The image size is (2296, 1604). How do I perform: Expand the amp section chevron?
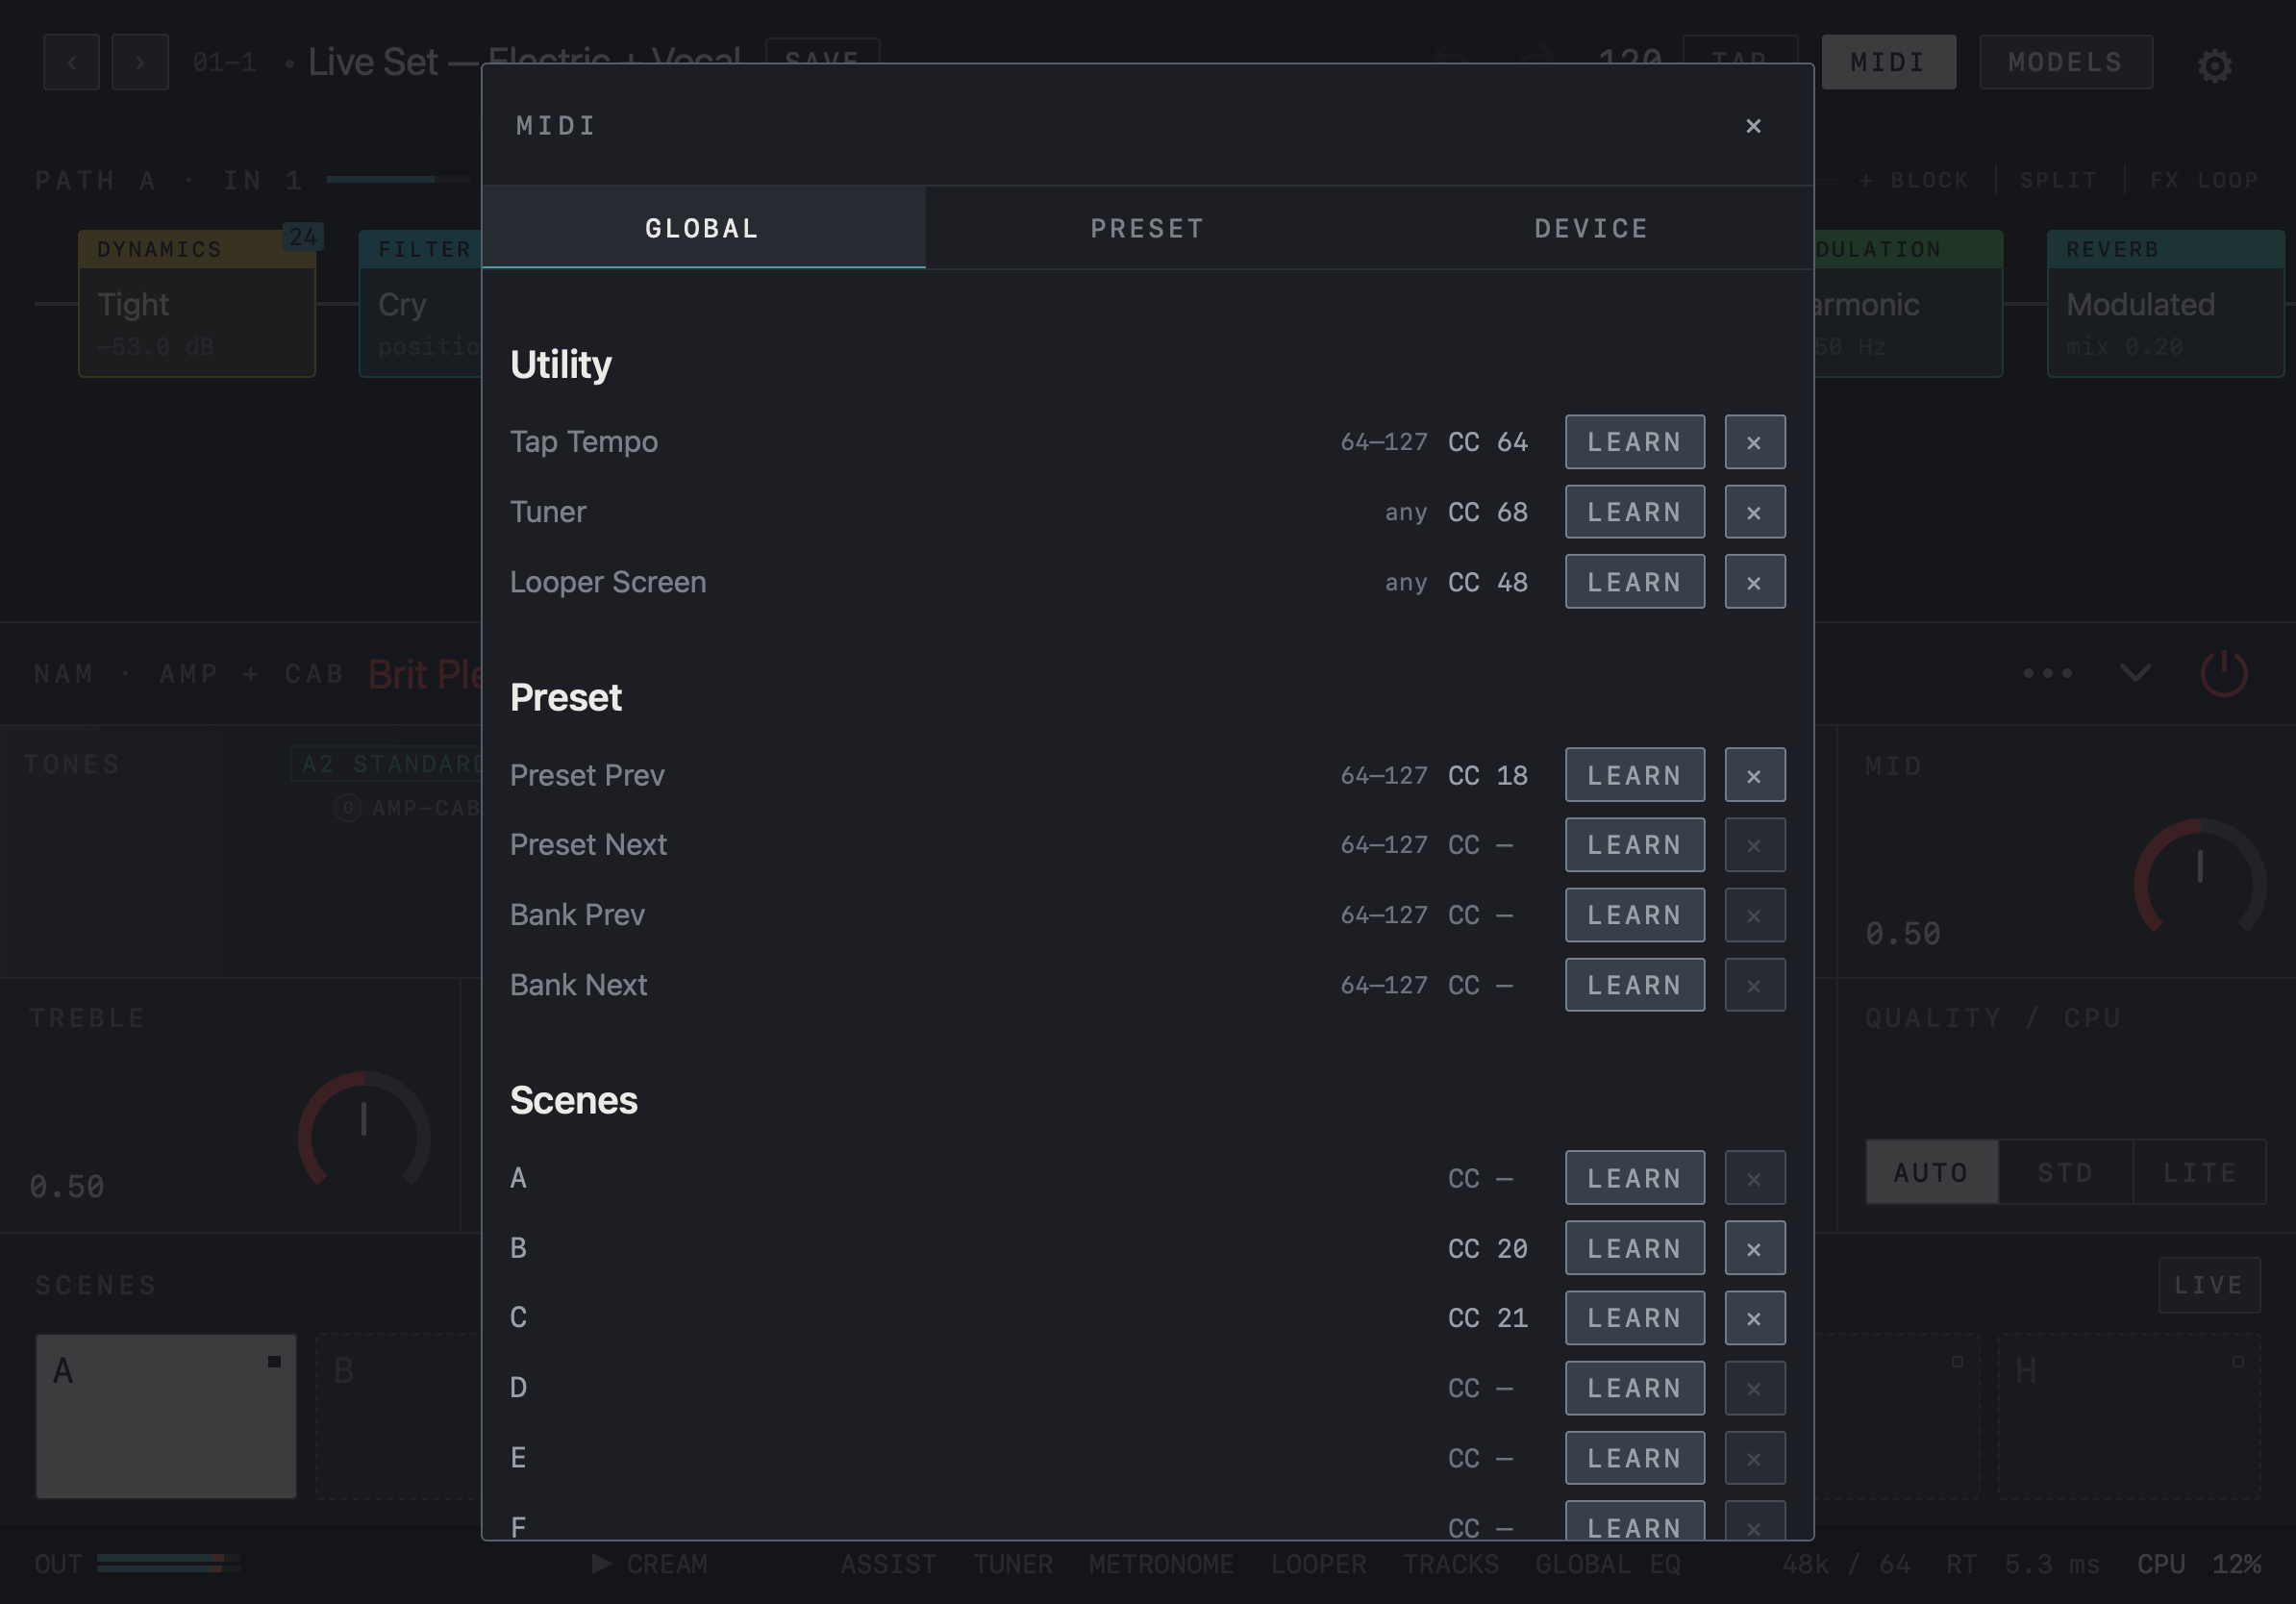pos(2135,673)
